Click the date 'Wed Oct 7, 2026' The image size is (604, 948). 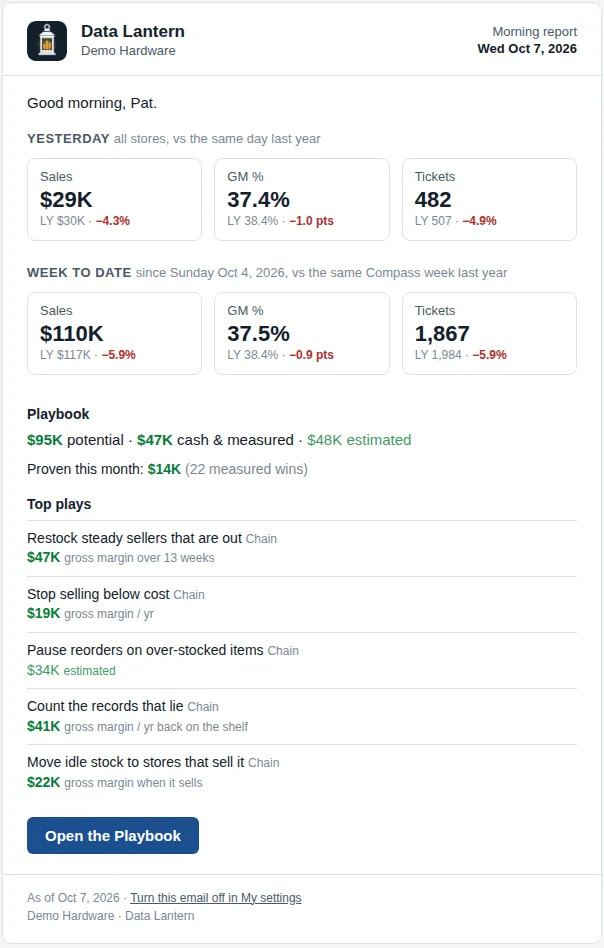pos(527,48)
